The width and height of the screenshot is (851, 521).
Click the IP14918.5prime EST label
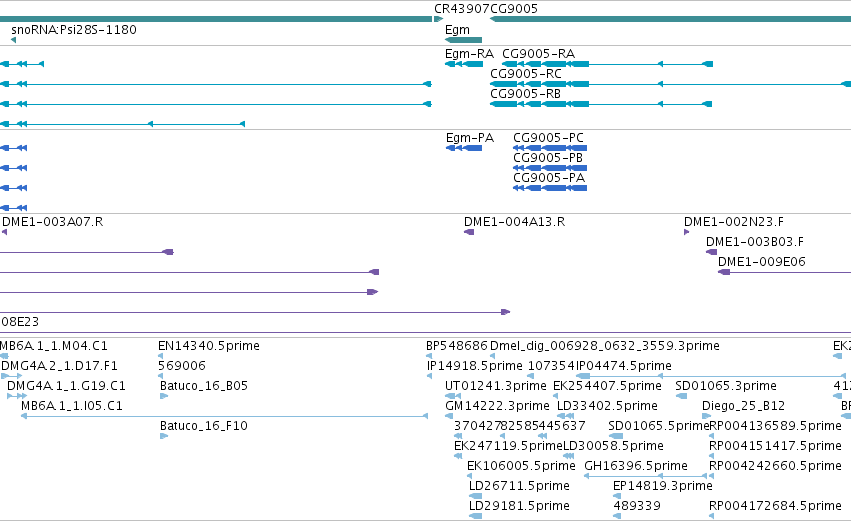(475, 366)
